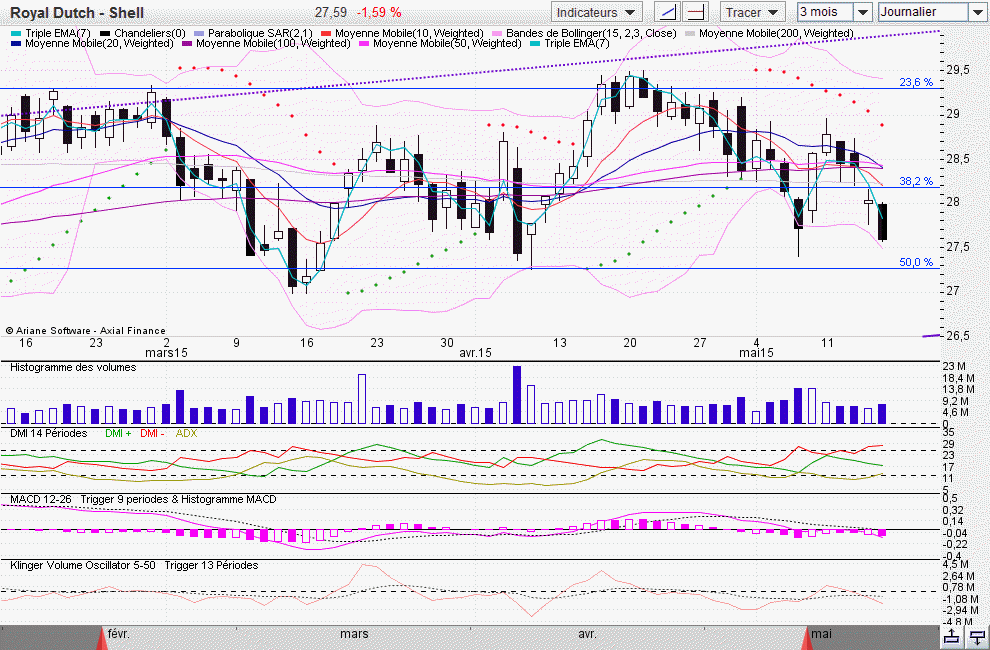Image resolution: width=990 pixels, height=650 pixels.
Task: Click the pink Bandes de Bollinger legend swatch
Action: (497, 33)
